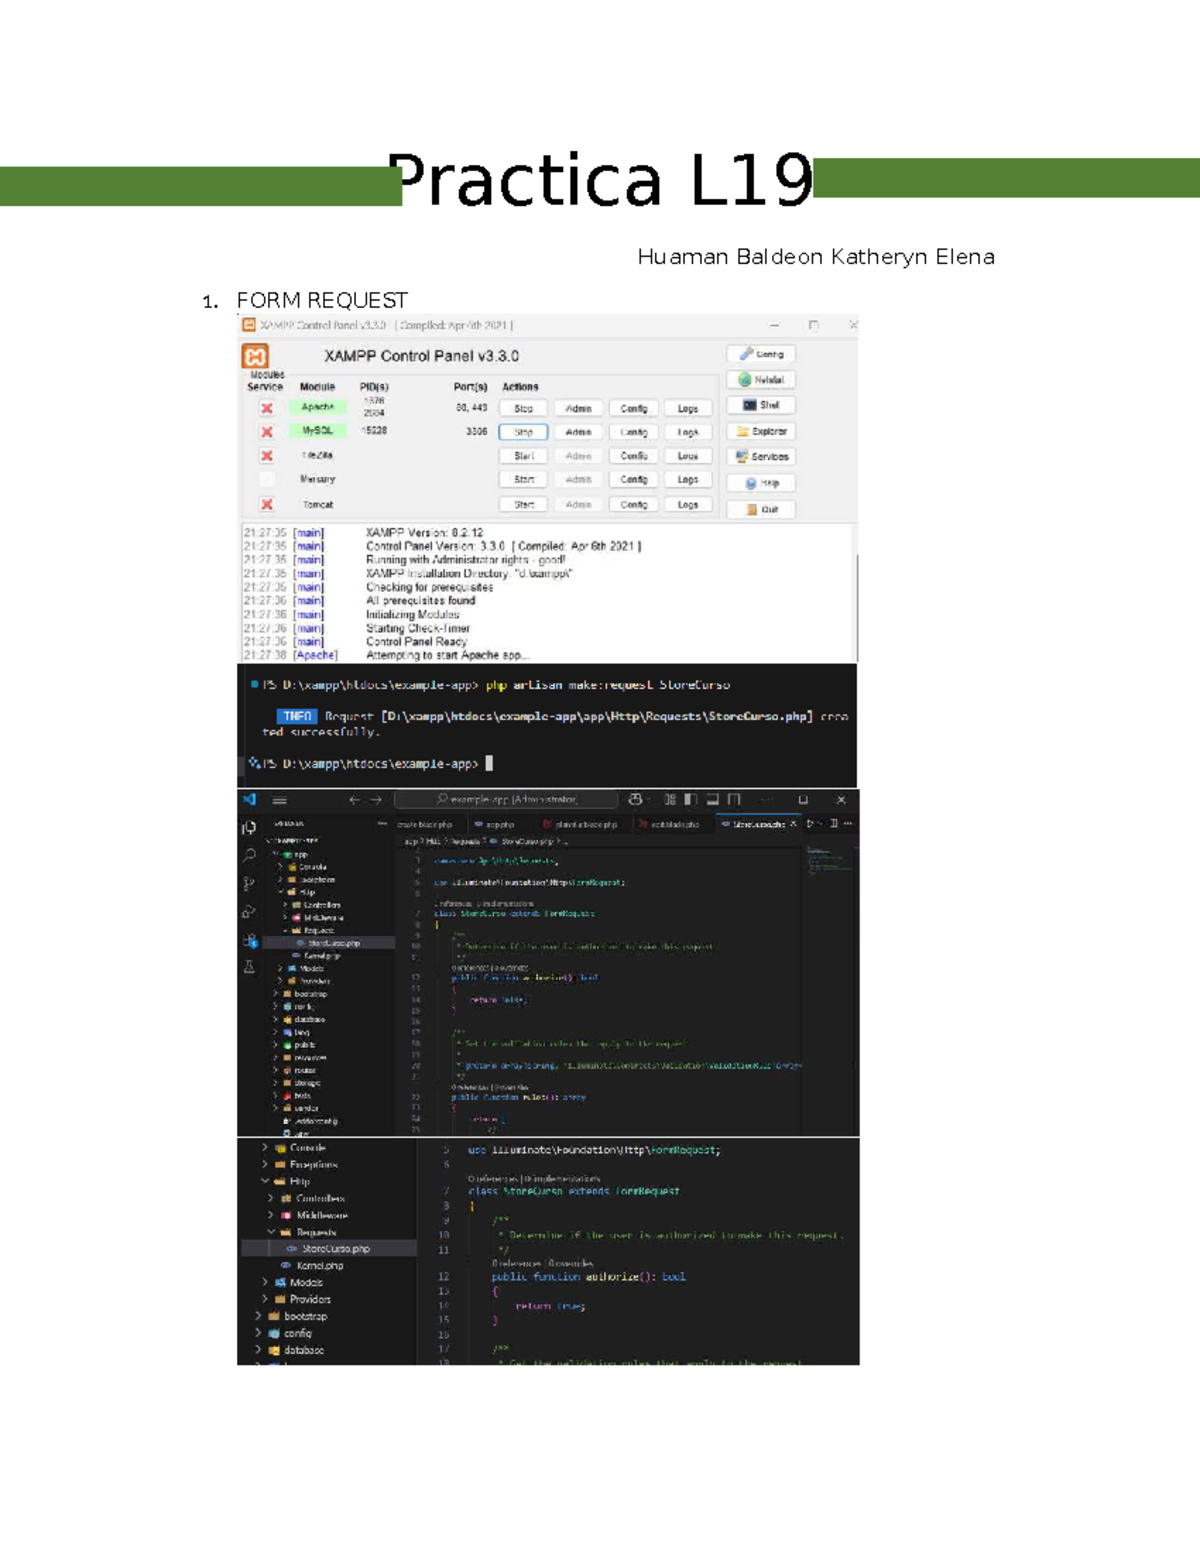The image size is (1200, 1553).
Task: Open XAMPP Netstat
Action: 762,378
